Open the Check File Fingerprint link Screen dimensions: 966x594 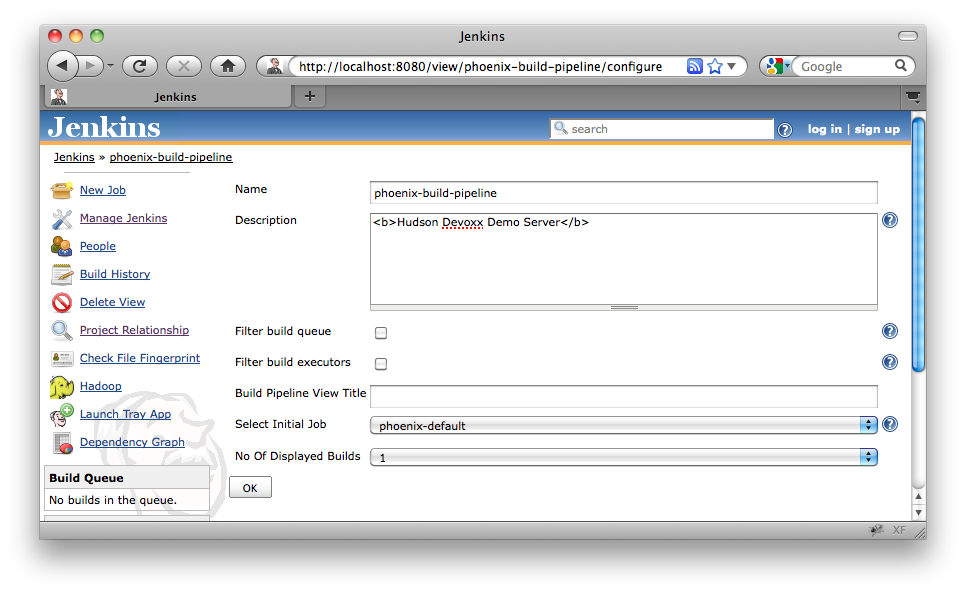click(x=140, y=358)
